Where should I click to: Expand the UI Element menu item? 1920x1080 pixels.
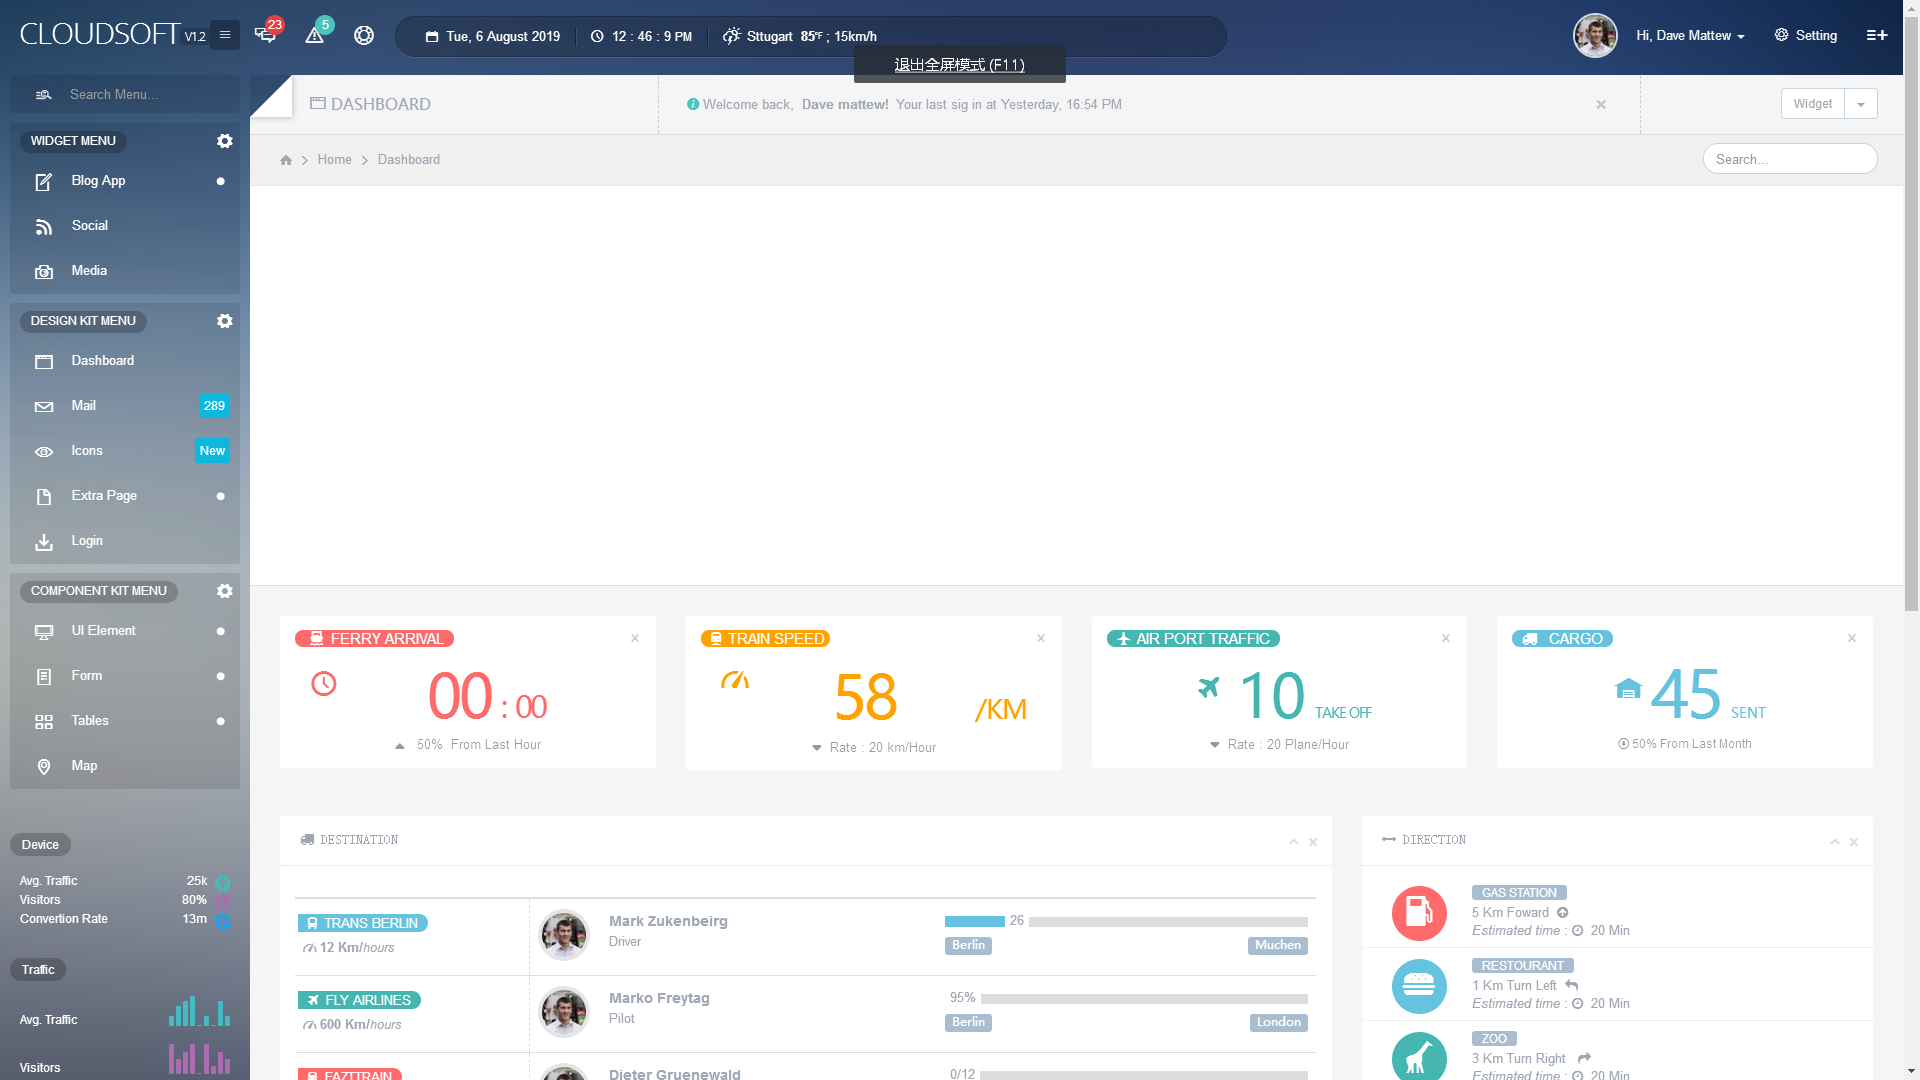(x=125, y=631)
